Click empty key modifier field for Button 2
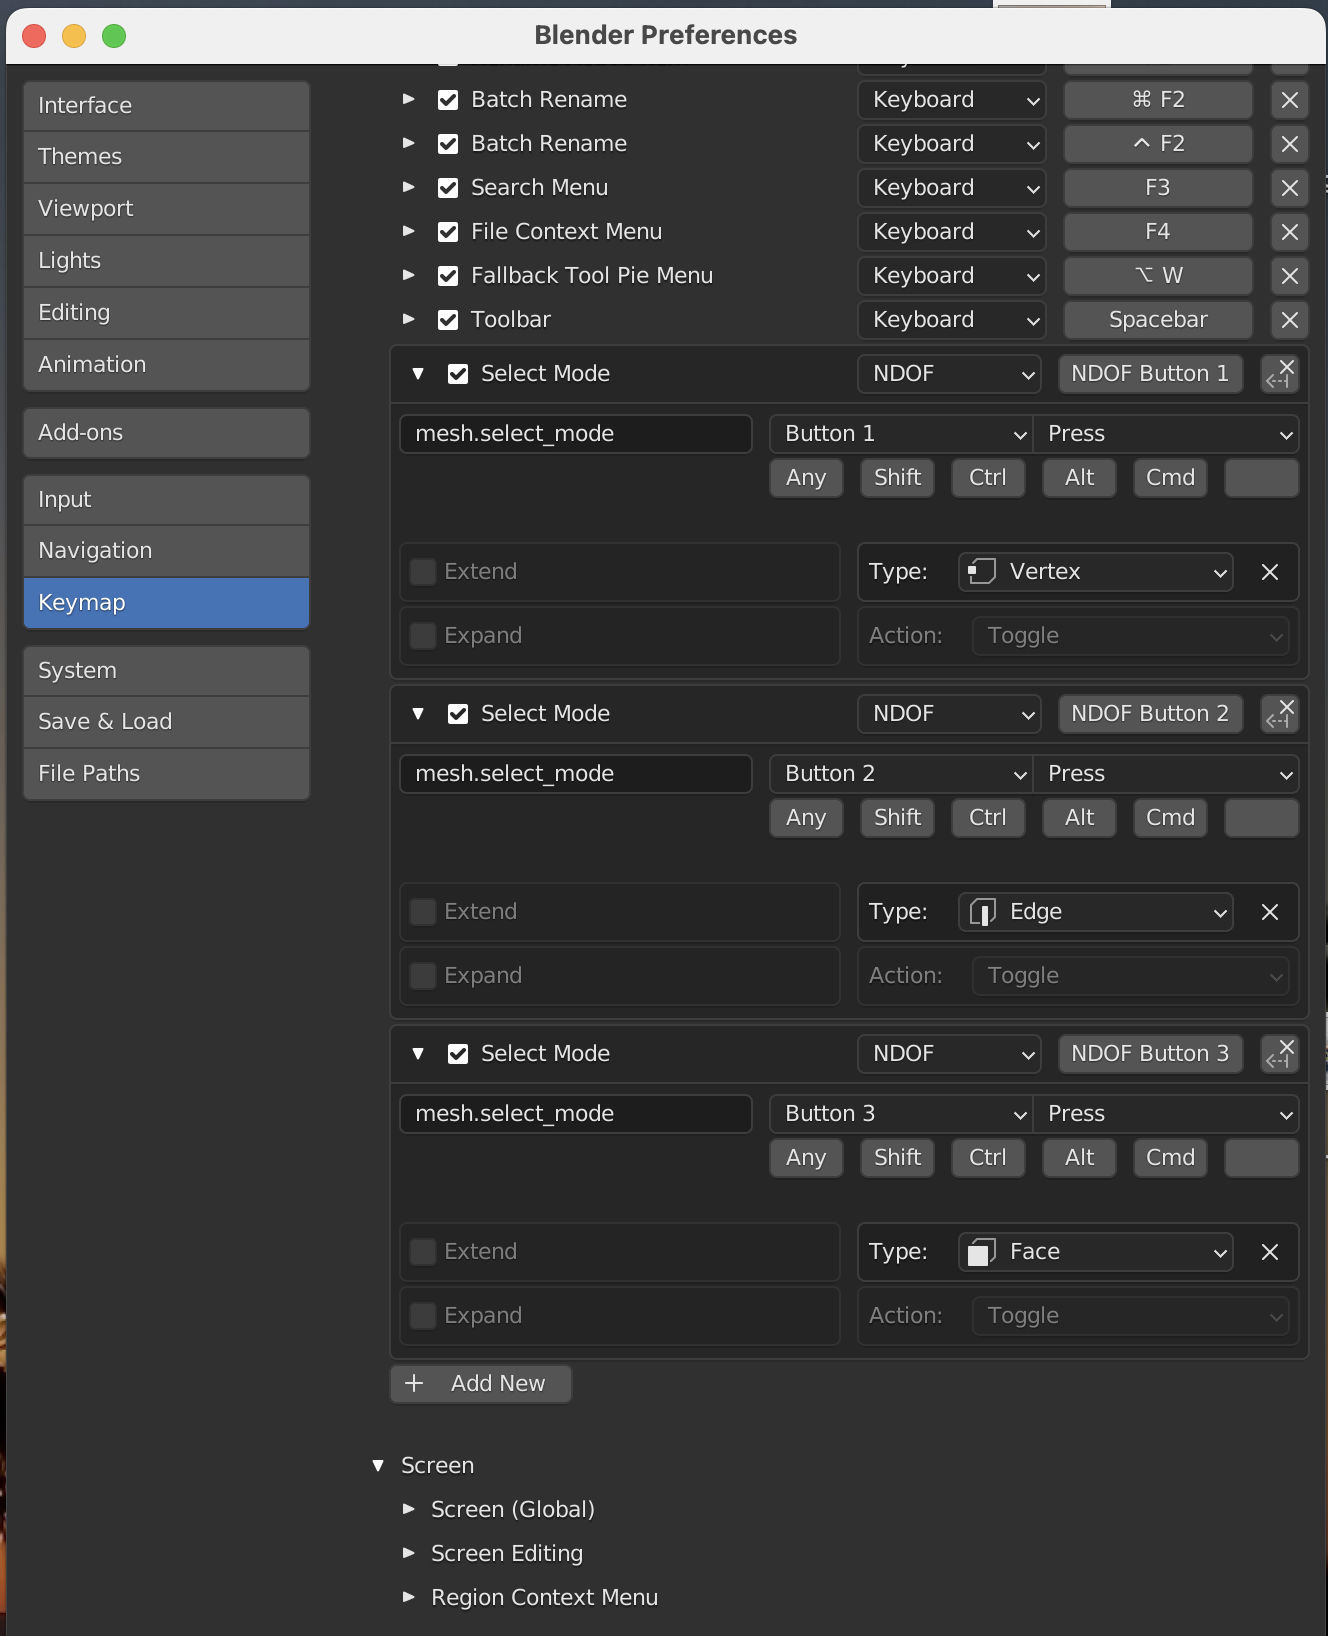Image resolution: width=1328 pixels, height=1636 pixels. coord(1262,818)
